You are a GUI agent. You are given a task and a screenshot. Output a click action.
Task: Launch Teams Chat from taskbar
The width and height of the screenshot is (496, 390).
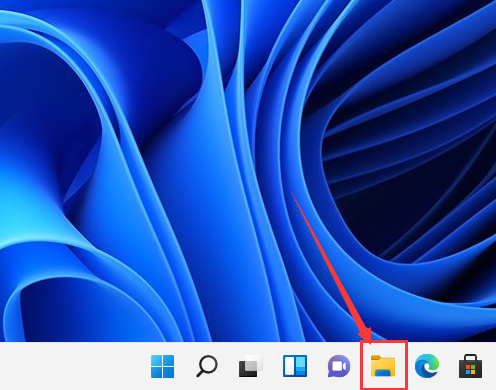pos(339,367)
